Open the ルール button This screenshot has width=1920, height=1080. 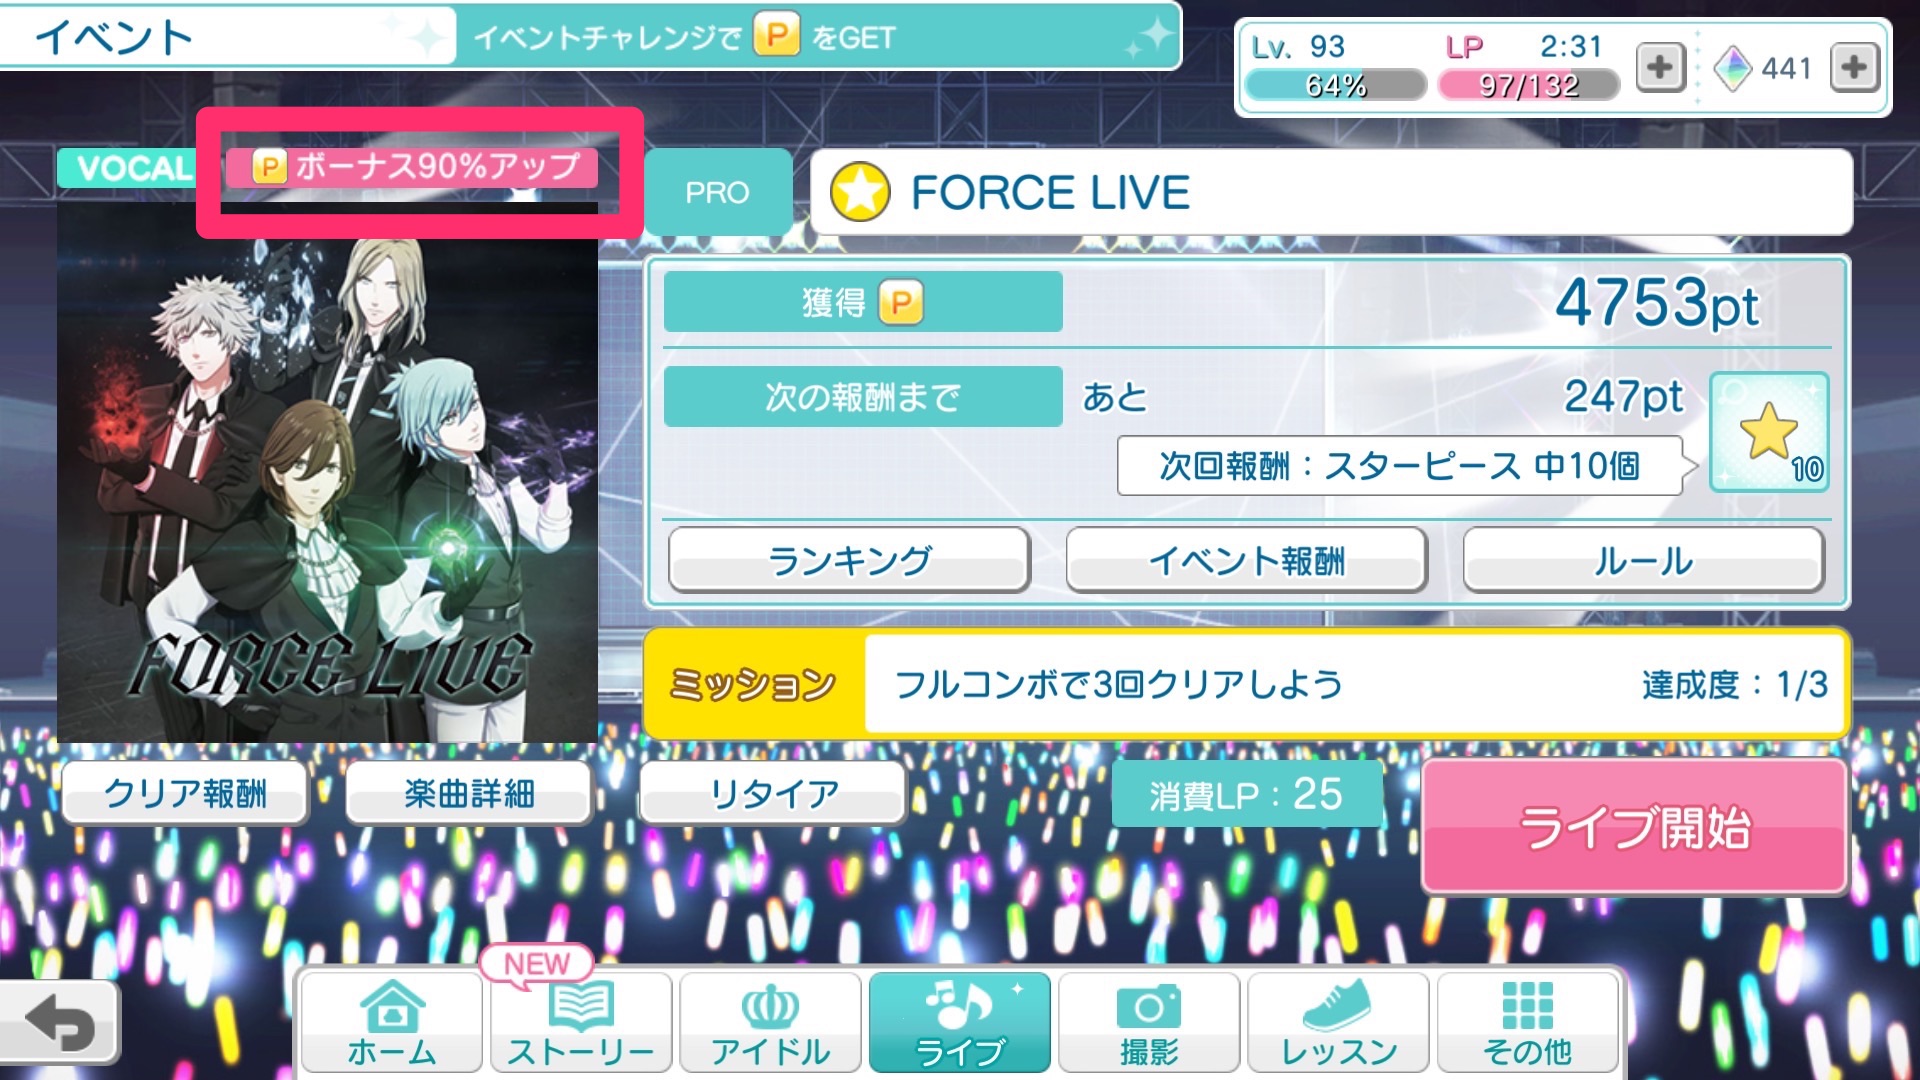(x=1643, y=560)
